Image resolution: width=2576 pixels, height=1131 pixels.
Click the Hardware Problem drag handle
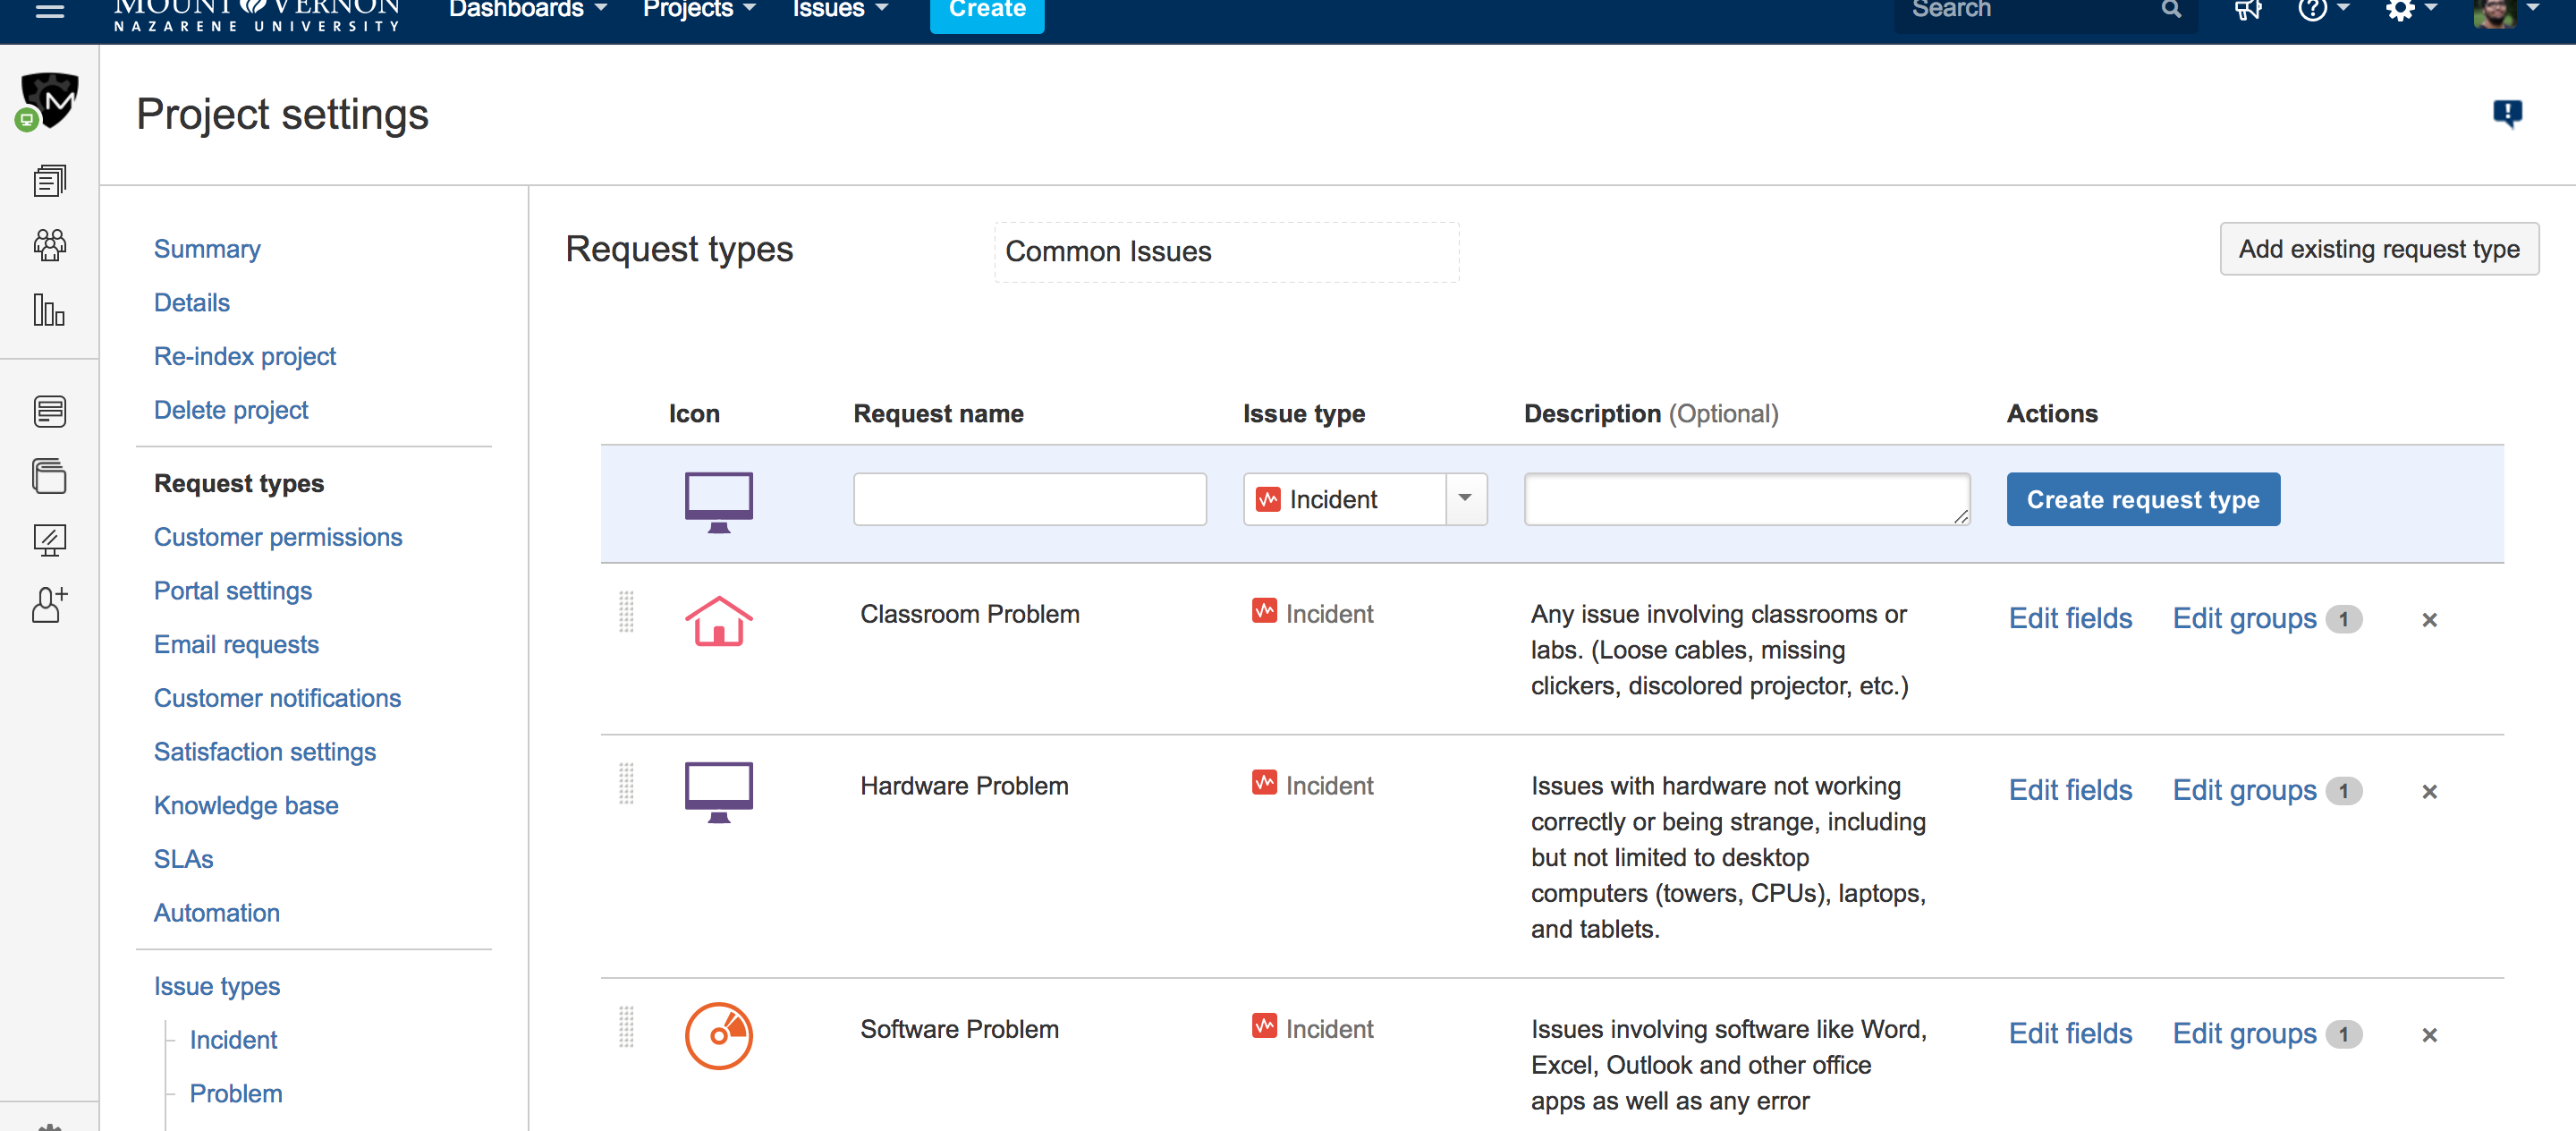click(x=626, y=784)
